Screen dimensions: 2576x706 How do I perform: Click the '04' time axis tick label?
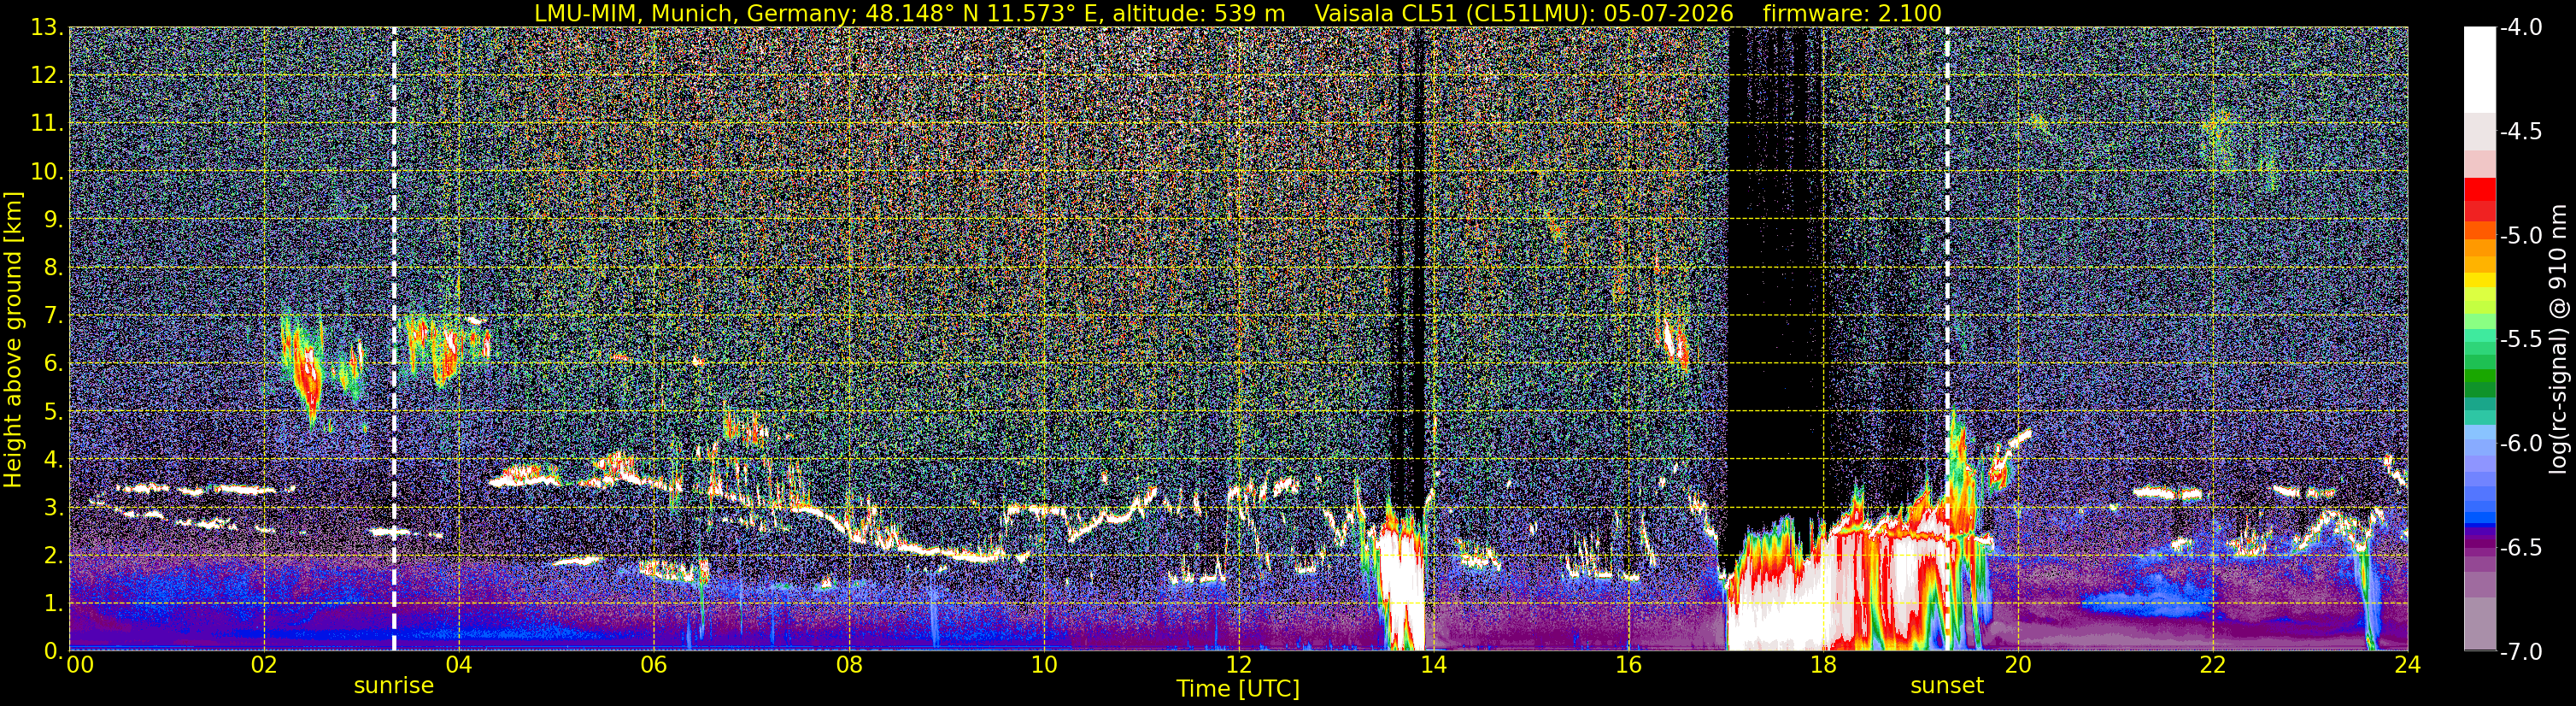[x=458, y=665]
